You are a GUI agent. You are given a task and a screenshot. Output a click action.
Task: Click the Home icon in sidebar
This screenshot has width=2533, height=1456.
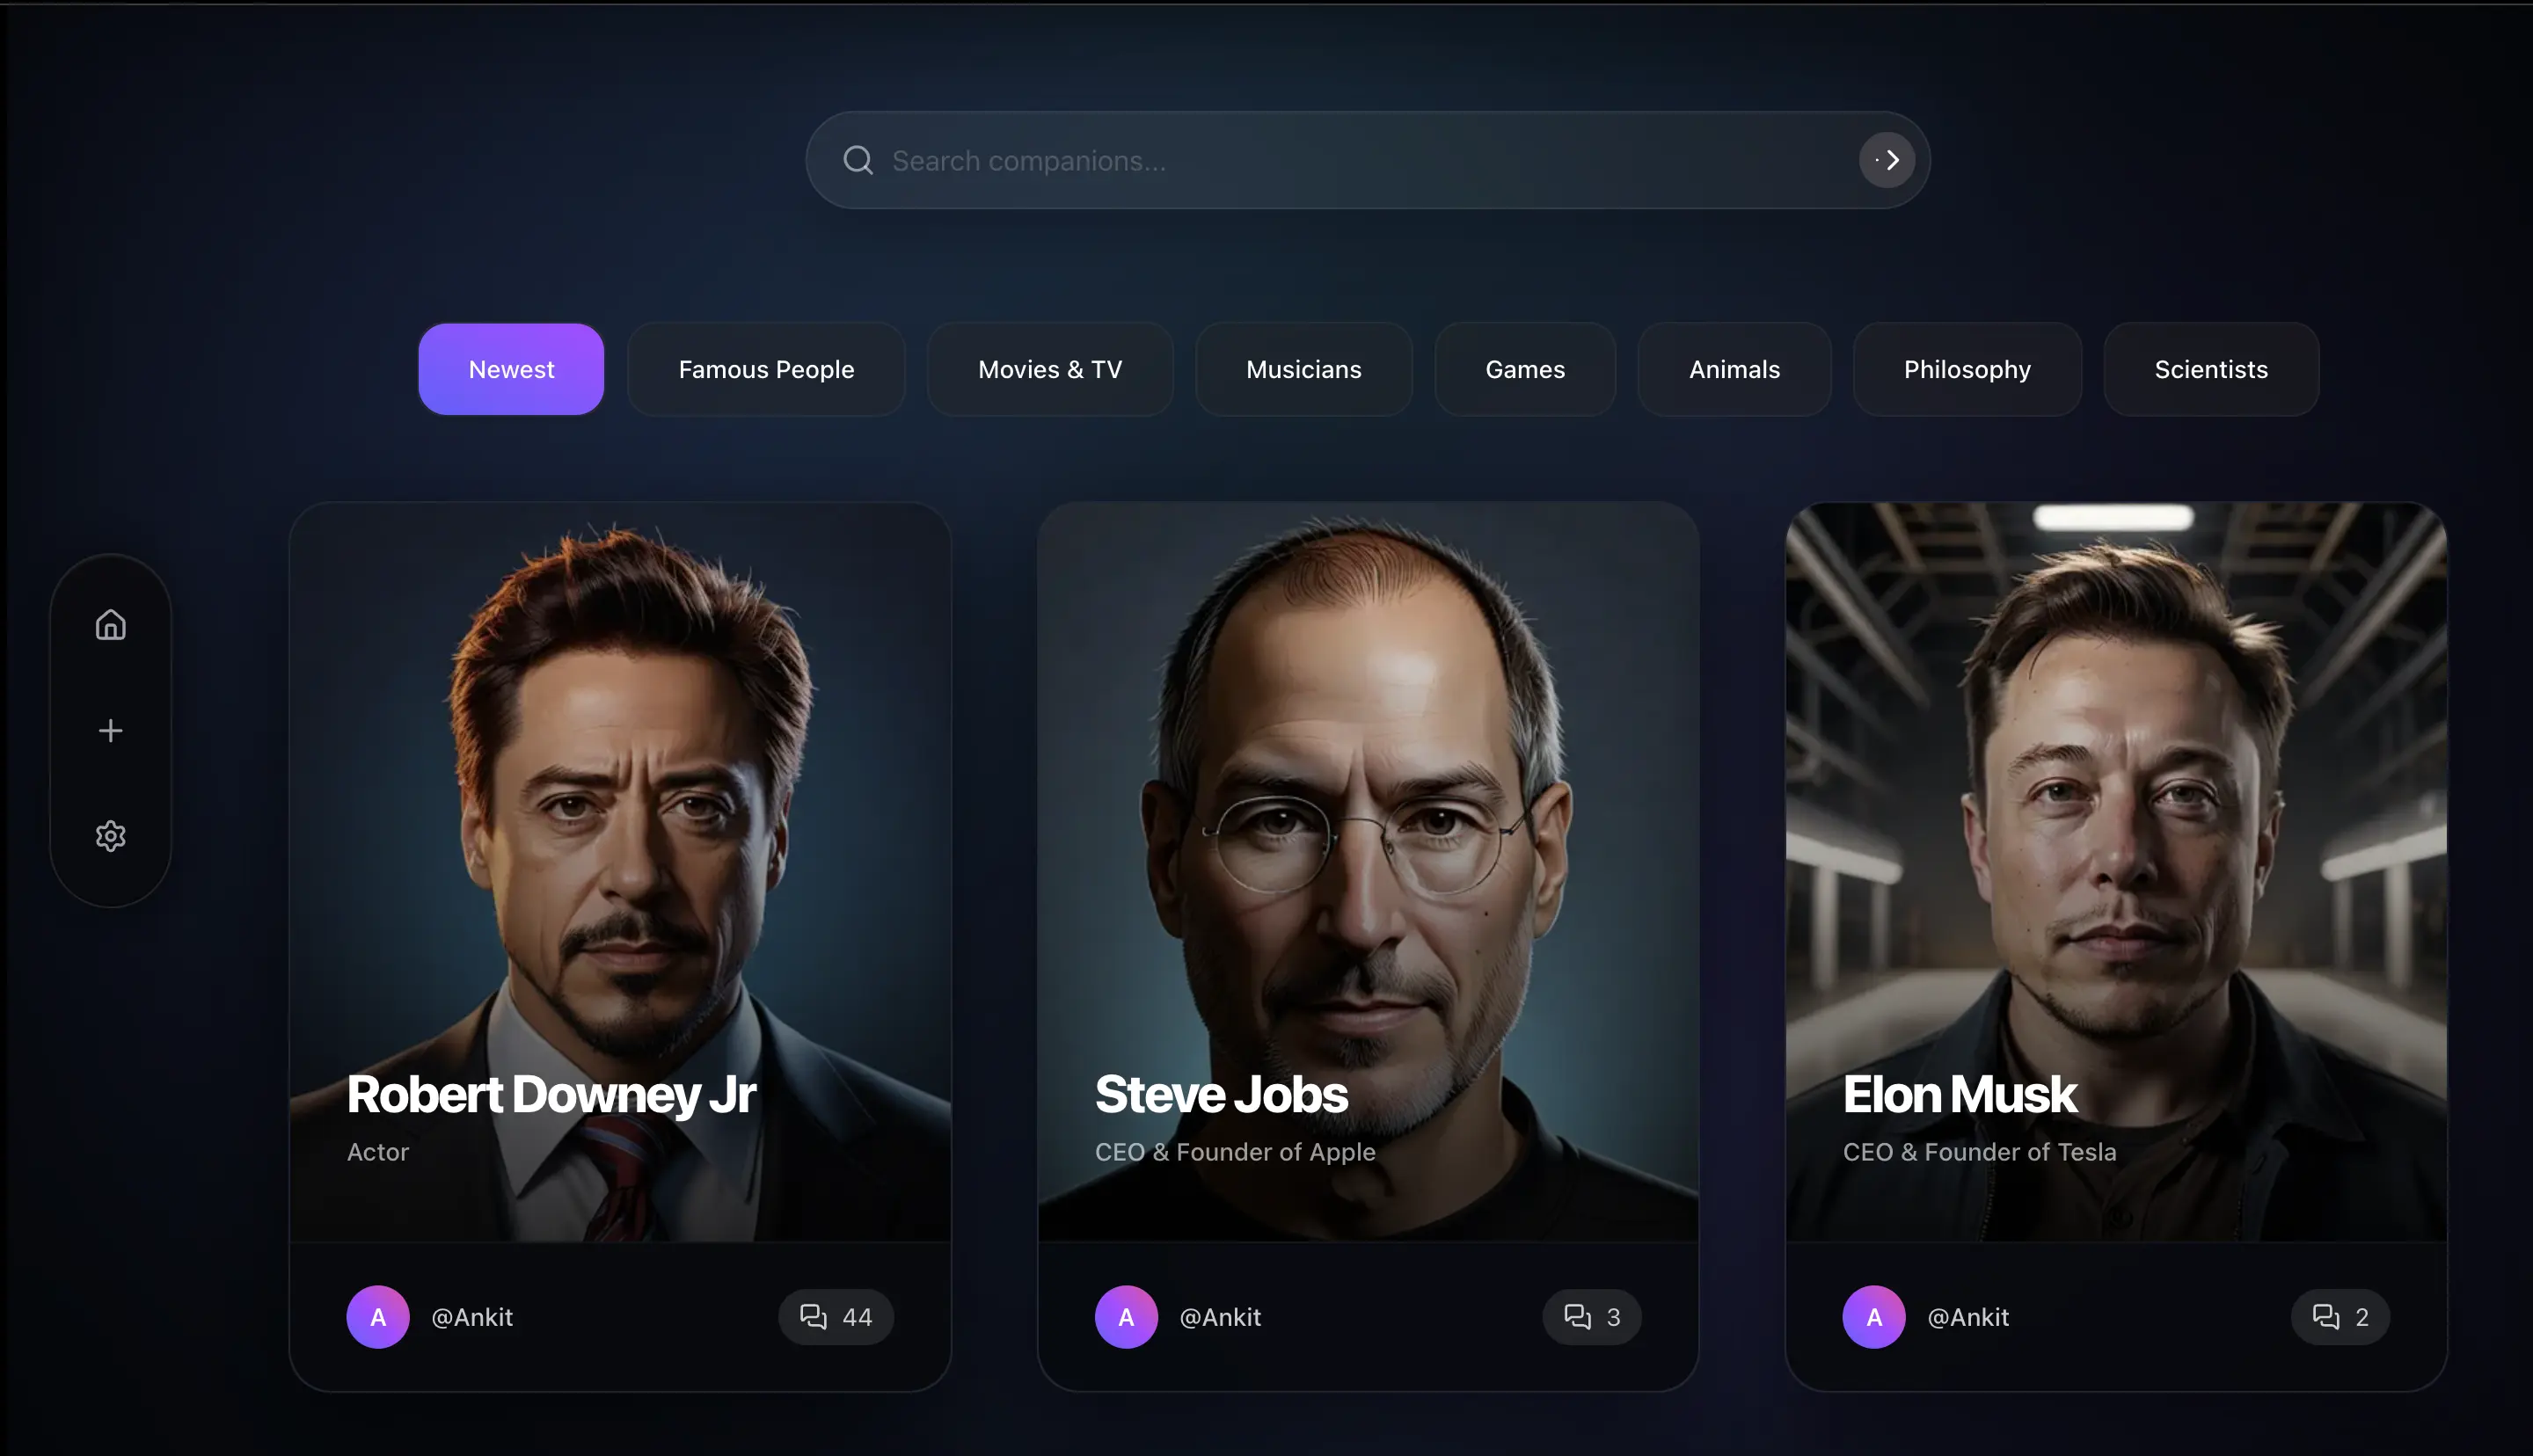(110, 625)
